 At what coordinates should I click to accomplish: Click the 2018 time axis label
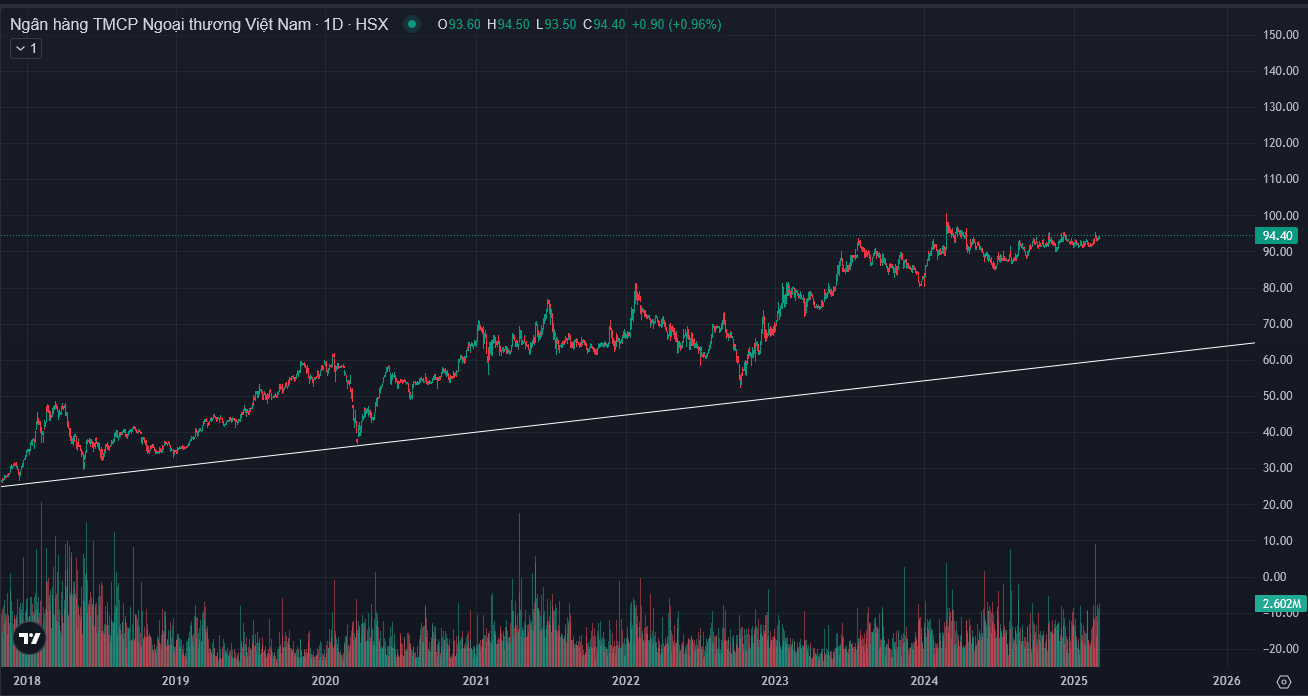point(28,681)
